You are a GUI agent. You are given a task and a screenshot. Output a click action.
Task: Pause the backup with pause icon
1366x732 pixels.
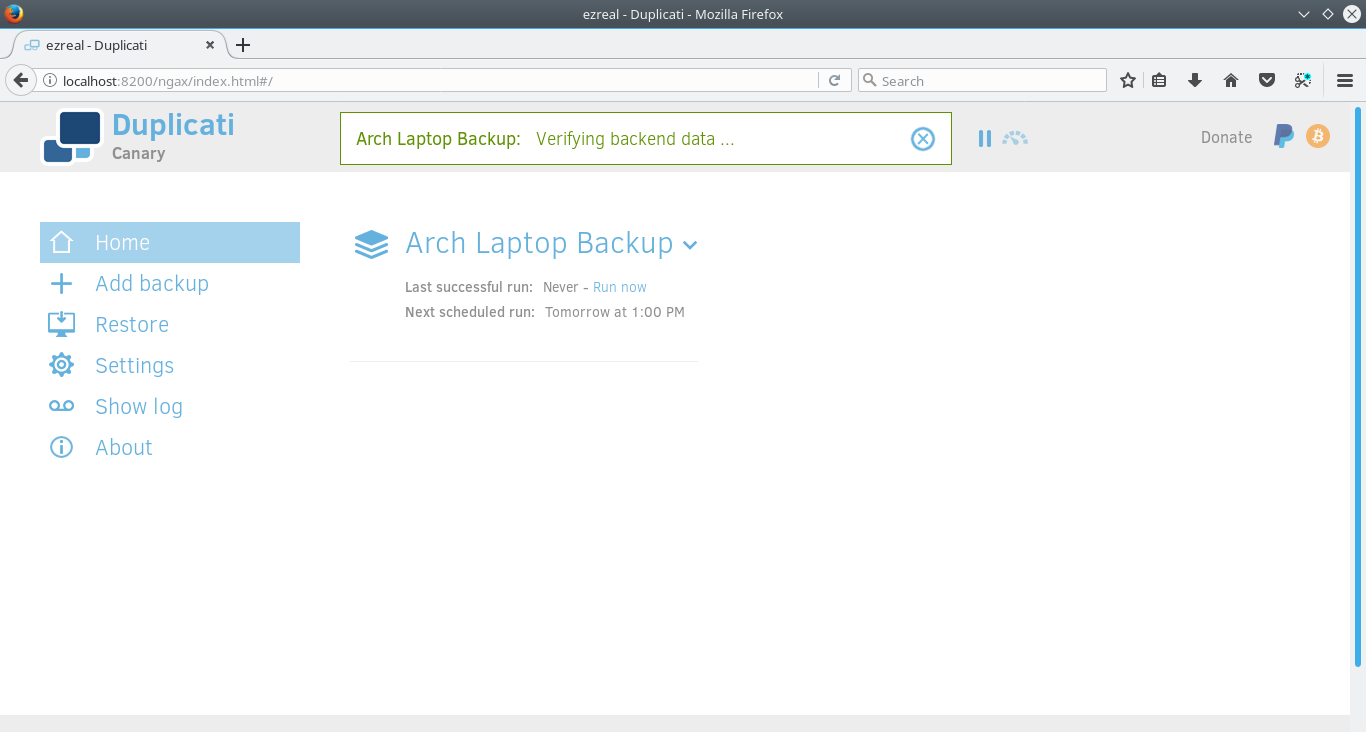coord(985,139)
